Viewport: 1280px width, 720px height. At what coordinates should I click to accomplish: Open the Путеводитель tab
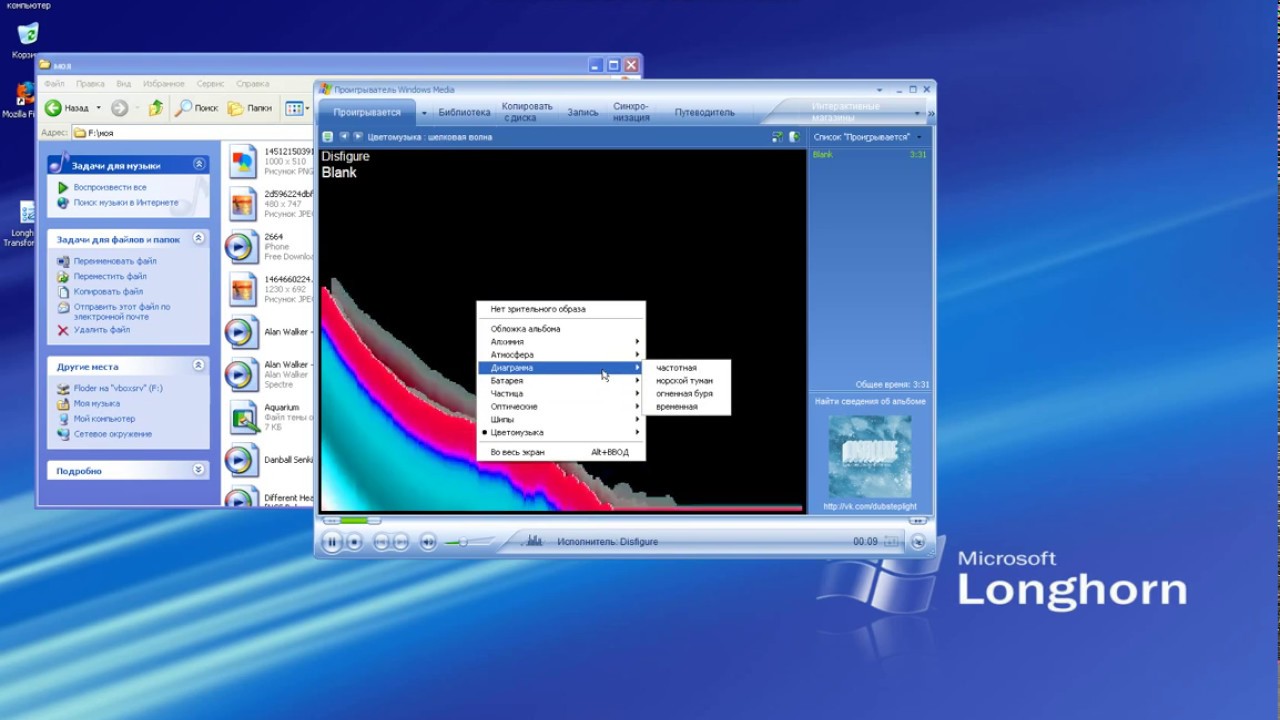click(x=704, y=113)
